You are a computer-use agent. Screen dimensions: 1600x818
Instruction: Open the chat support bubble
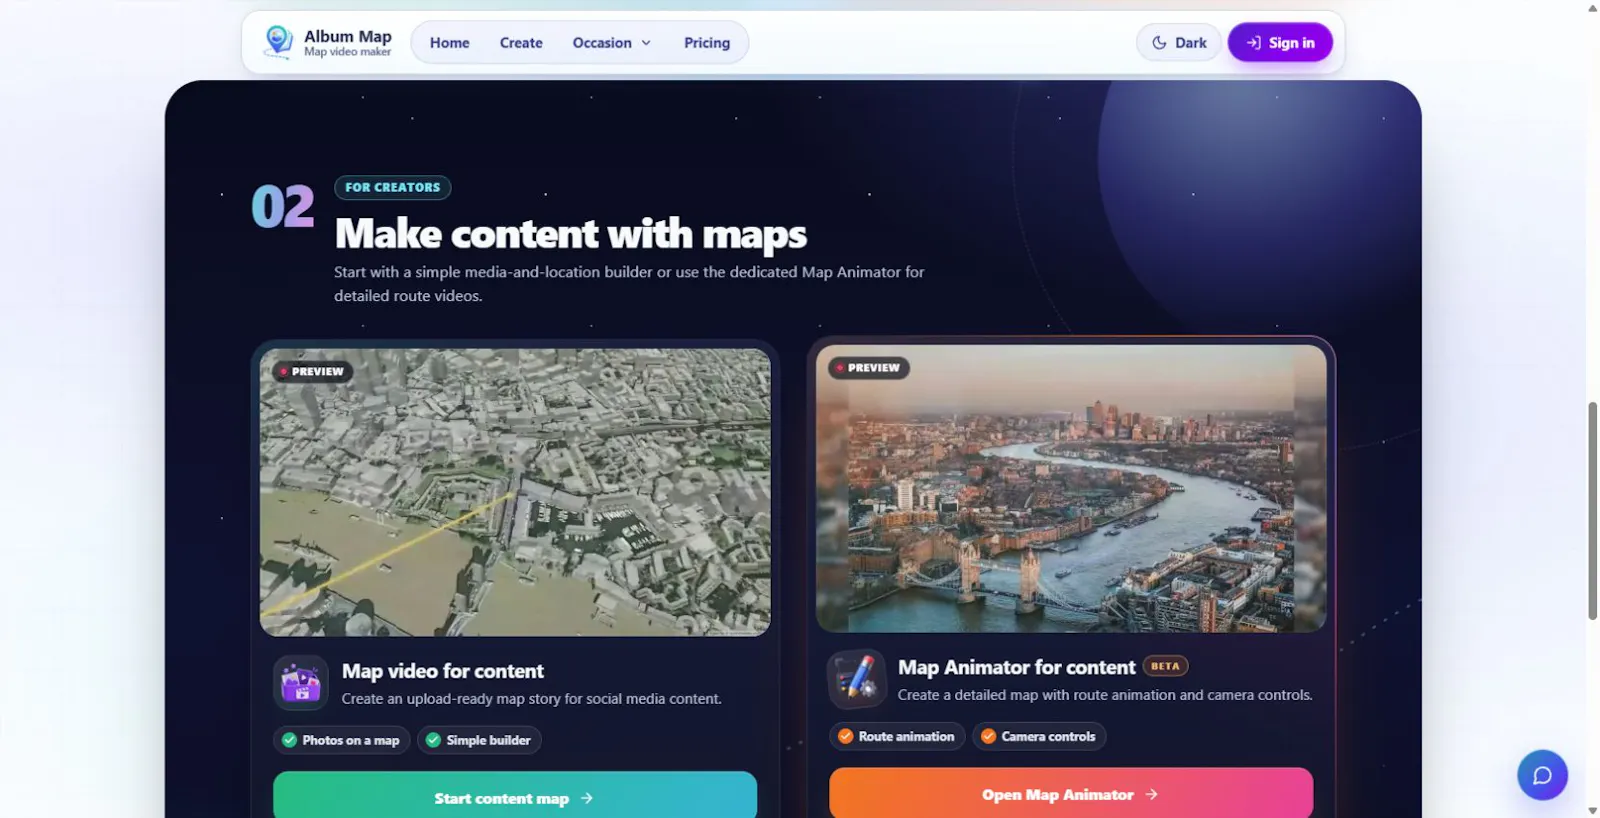1542,775
